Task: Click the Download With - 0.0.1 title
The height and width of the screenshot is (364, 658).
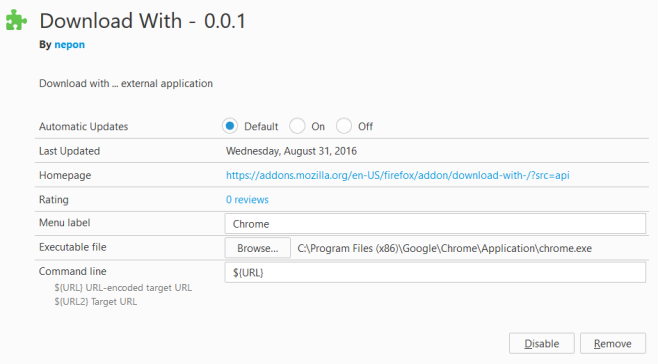Action: (x=143, y=21)
